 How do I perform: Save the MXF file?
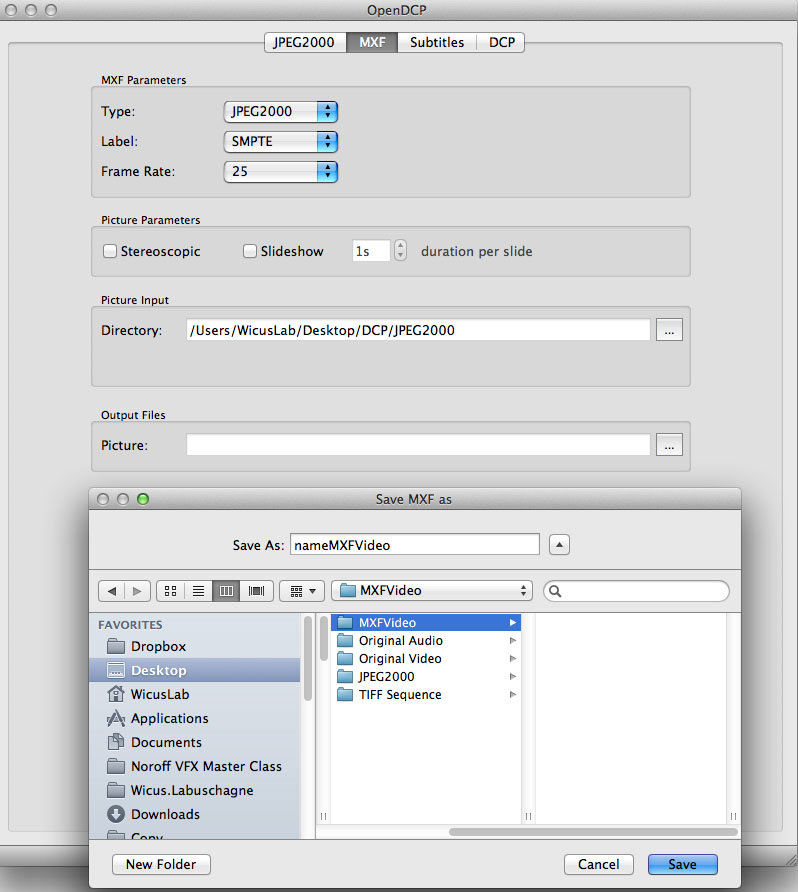click(x=683, y=864)
